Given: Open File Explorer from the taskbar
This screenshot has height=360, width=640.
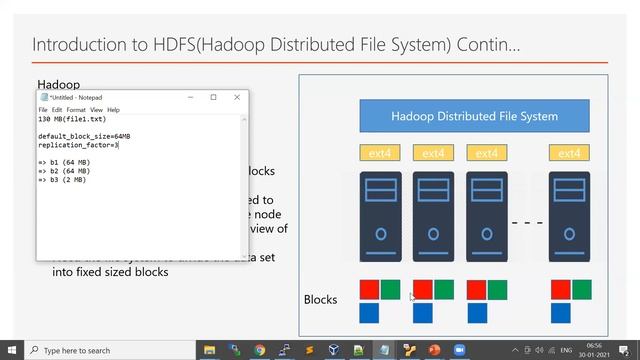Looking at the screenshot, I should click(209, 350).
